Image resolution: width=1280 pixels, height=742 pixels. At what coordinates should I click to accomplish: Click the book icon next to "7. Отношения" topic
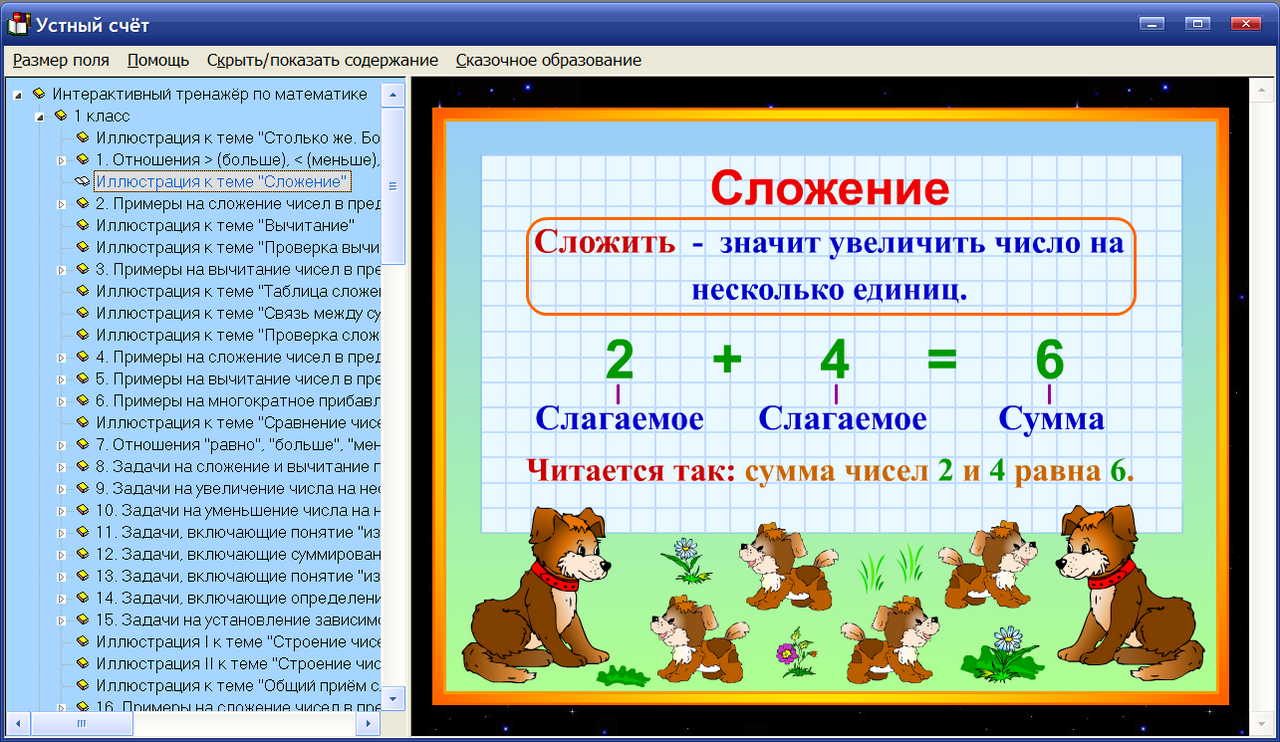pos(82,445)
